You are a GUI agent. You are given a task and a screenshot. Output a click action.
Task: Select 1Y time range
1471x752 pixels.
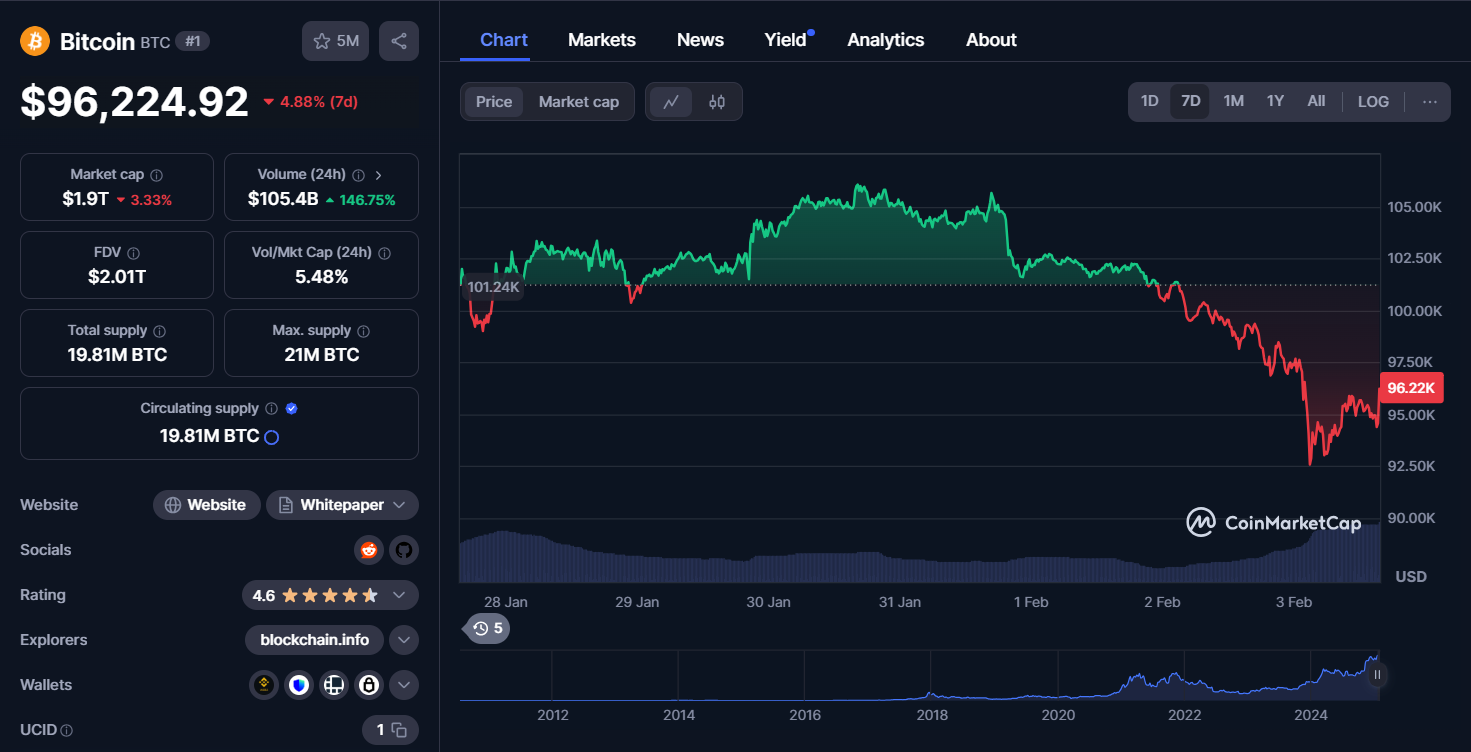[x=1275, y=101]
